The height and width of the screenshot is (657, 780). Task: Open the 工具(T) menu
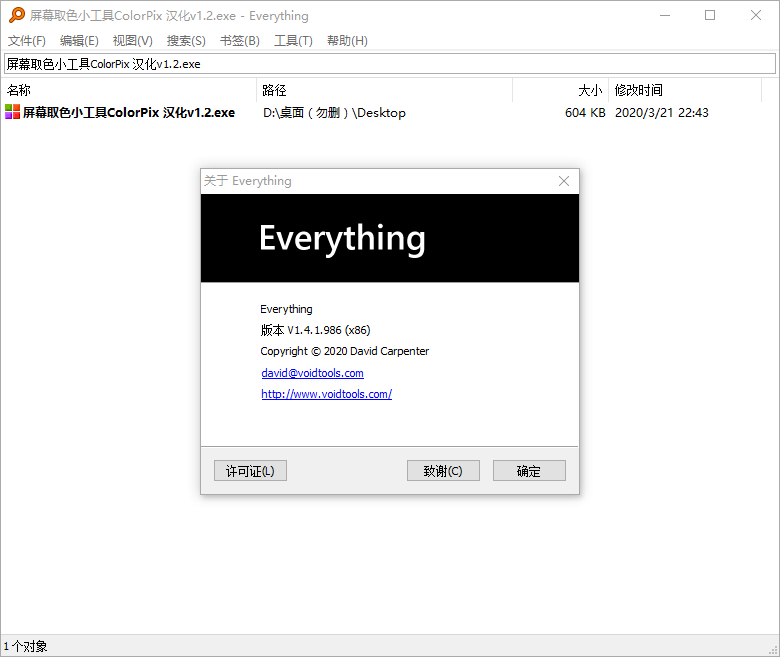[x=293, y=40]
